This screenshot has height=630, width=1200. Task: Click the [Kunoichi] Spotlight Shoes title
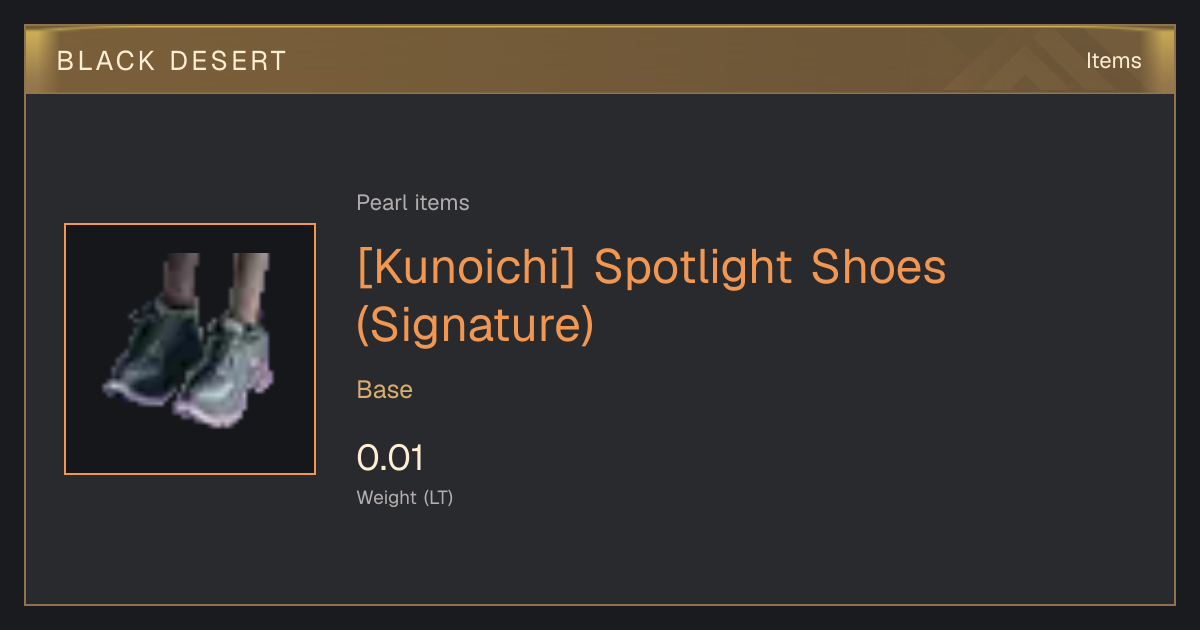point(651,267)
